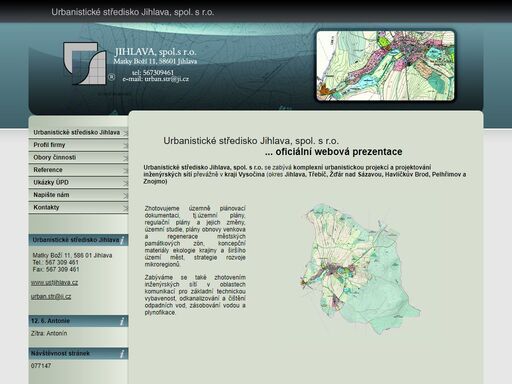The height and width of the screenshot is (384, 512).
Task: Click the urban.str@ji.cz email link
Action: [51, 296]
